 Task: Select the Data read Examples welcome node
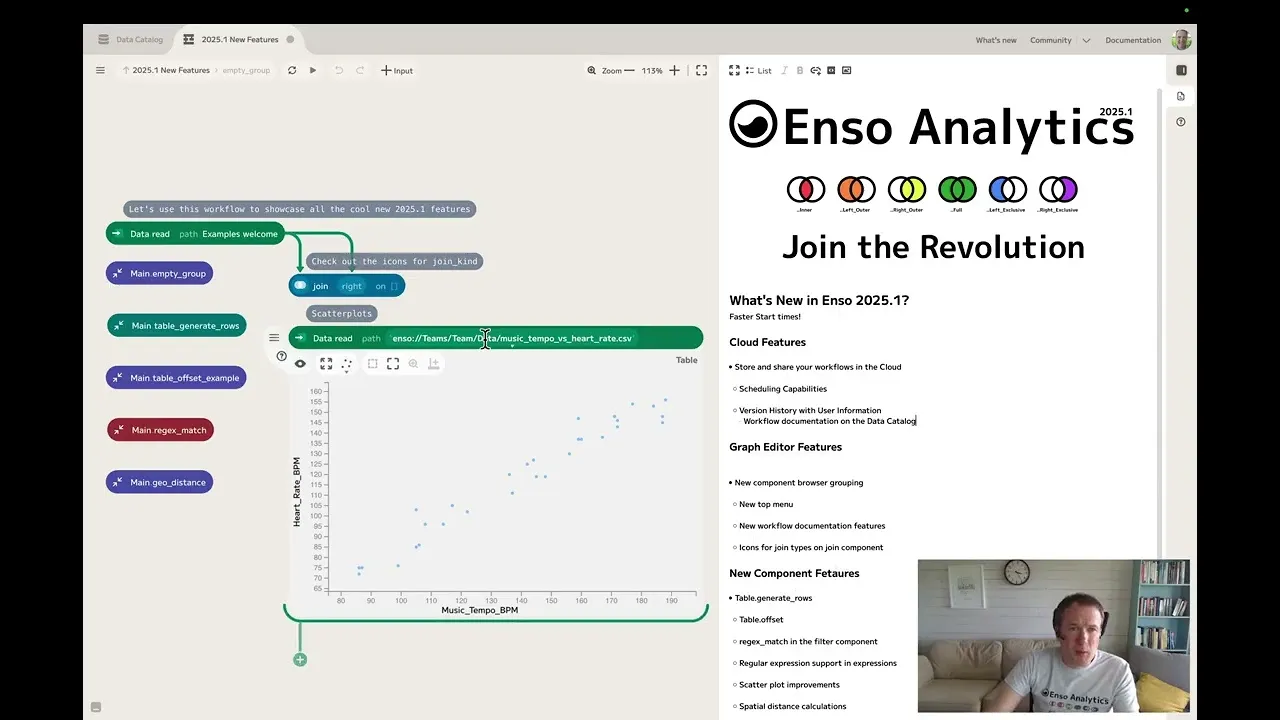point(196,234)
